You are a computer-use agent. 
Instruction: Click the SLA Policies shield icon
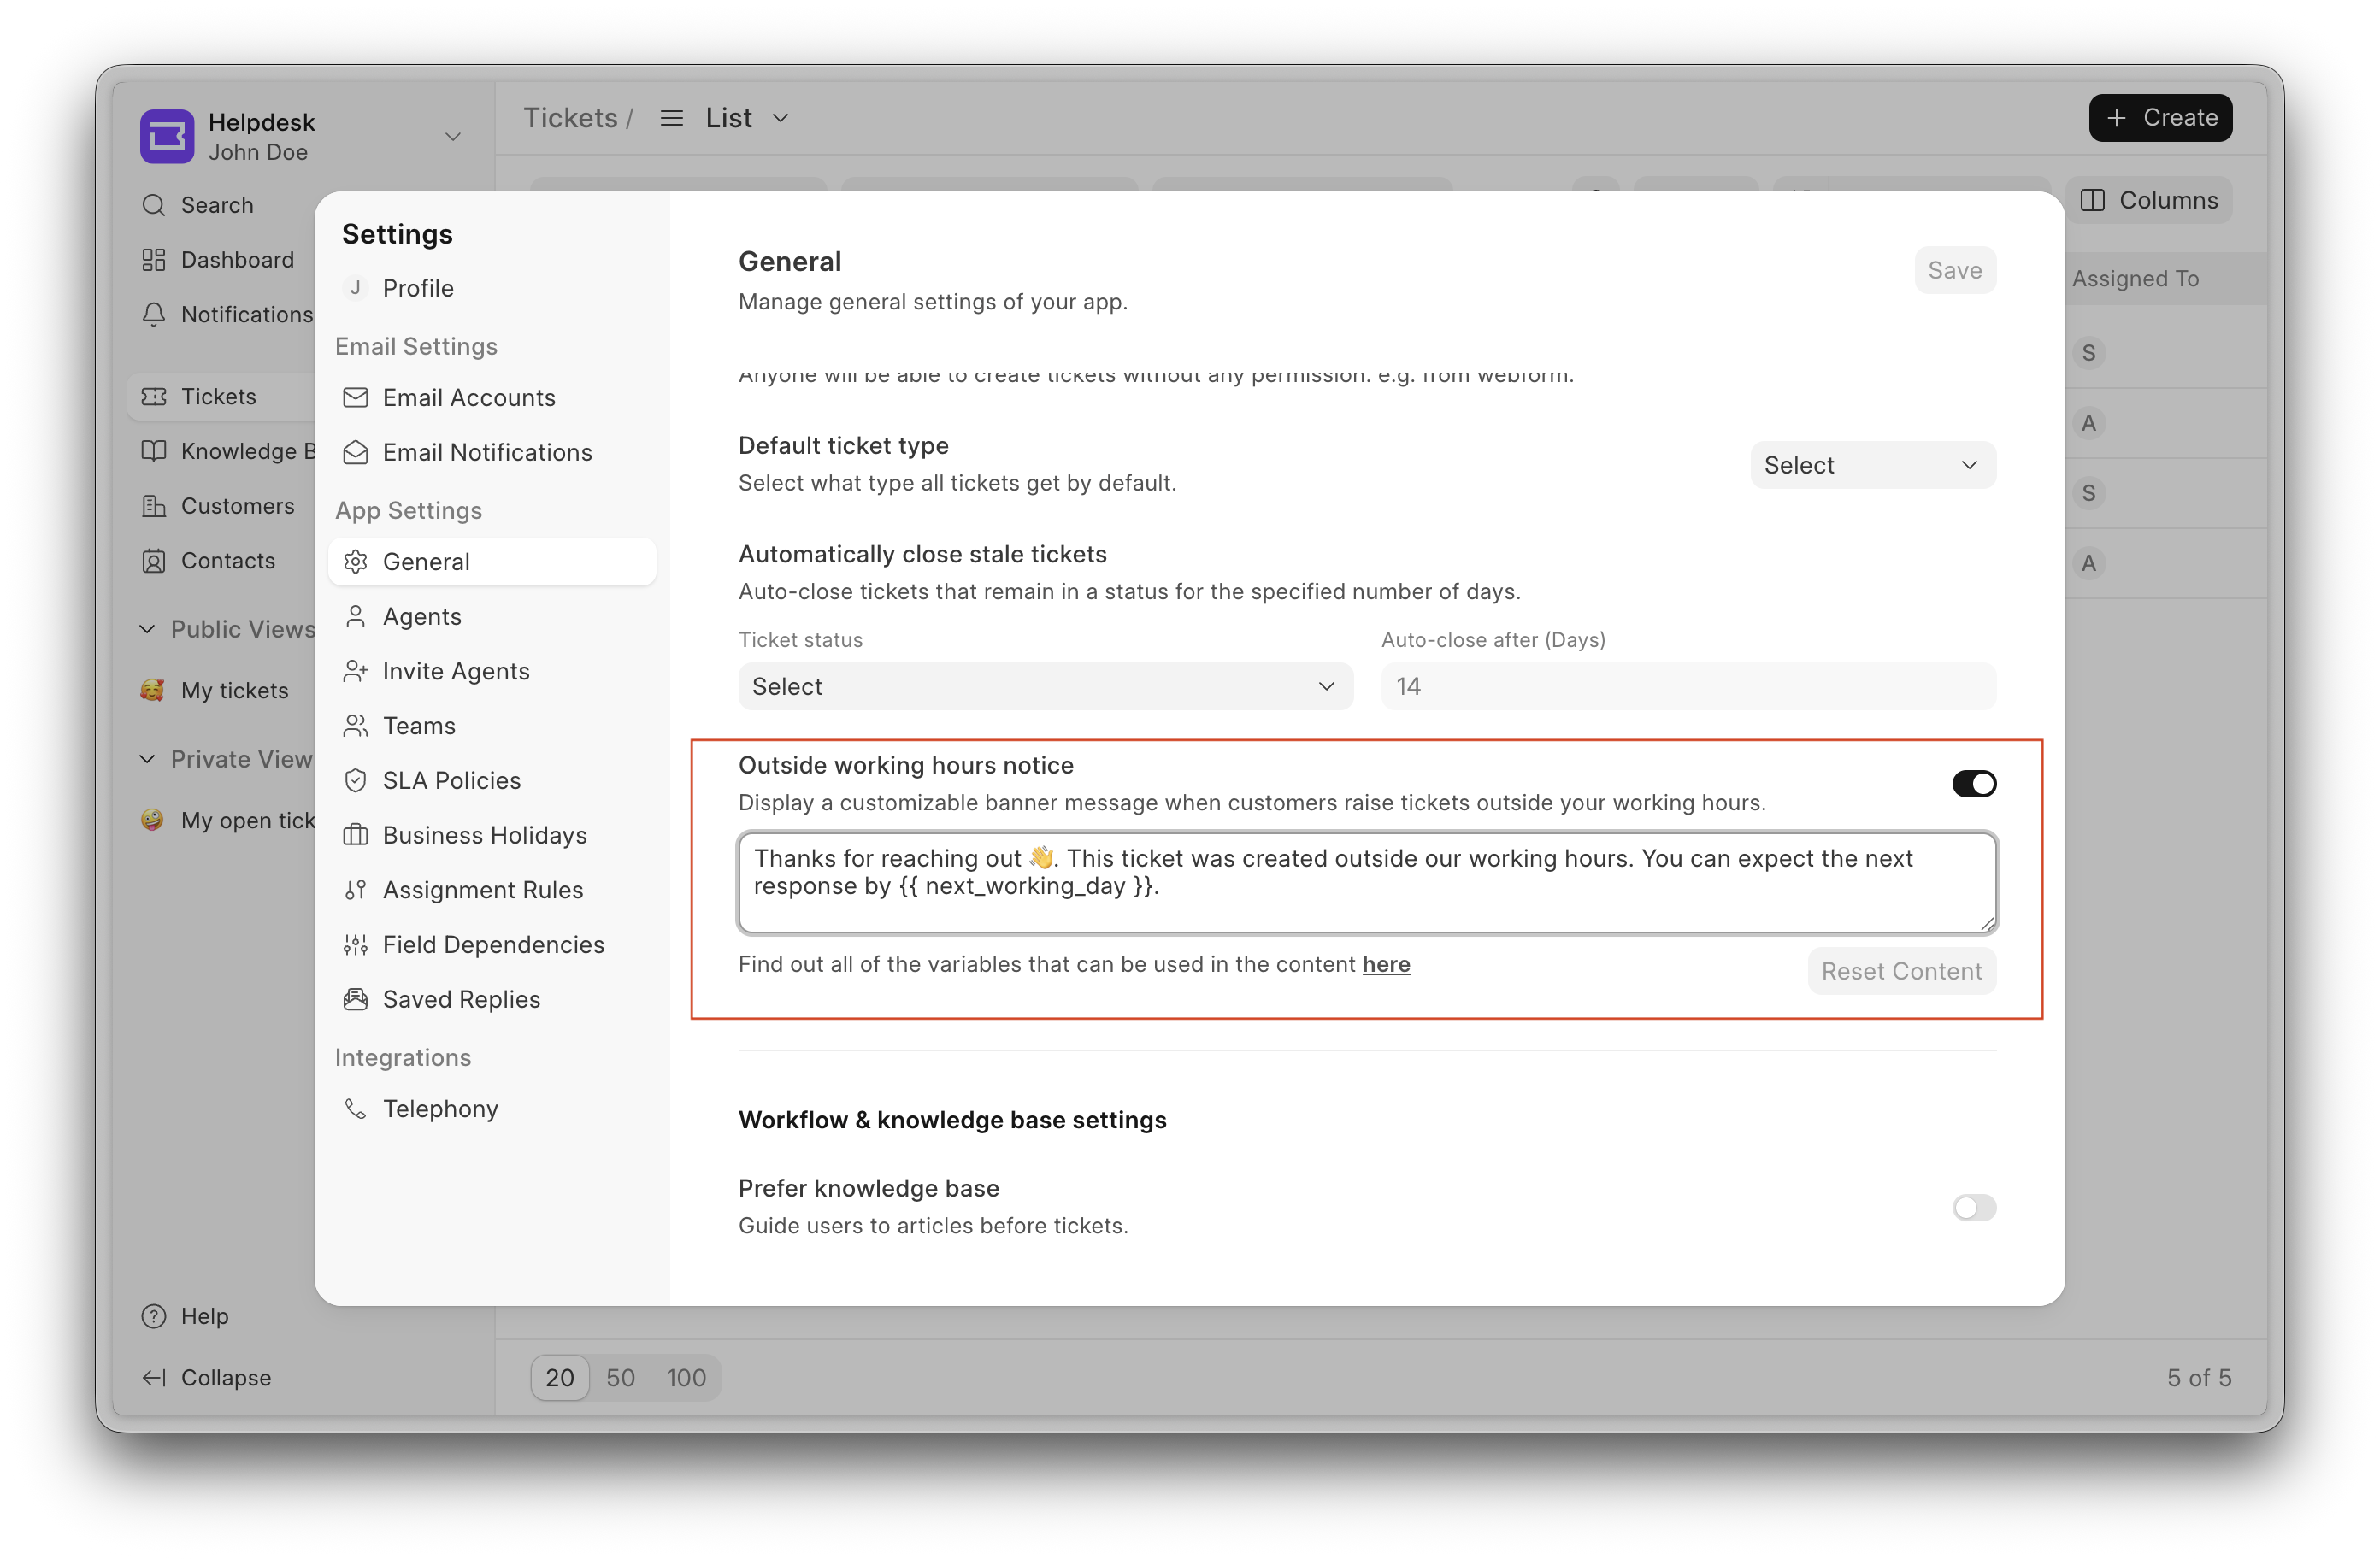point(355,781)
